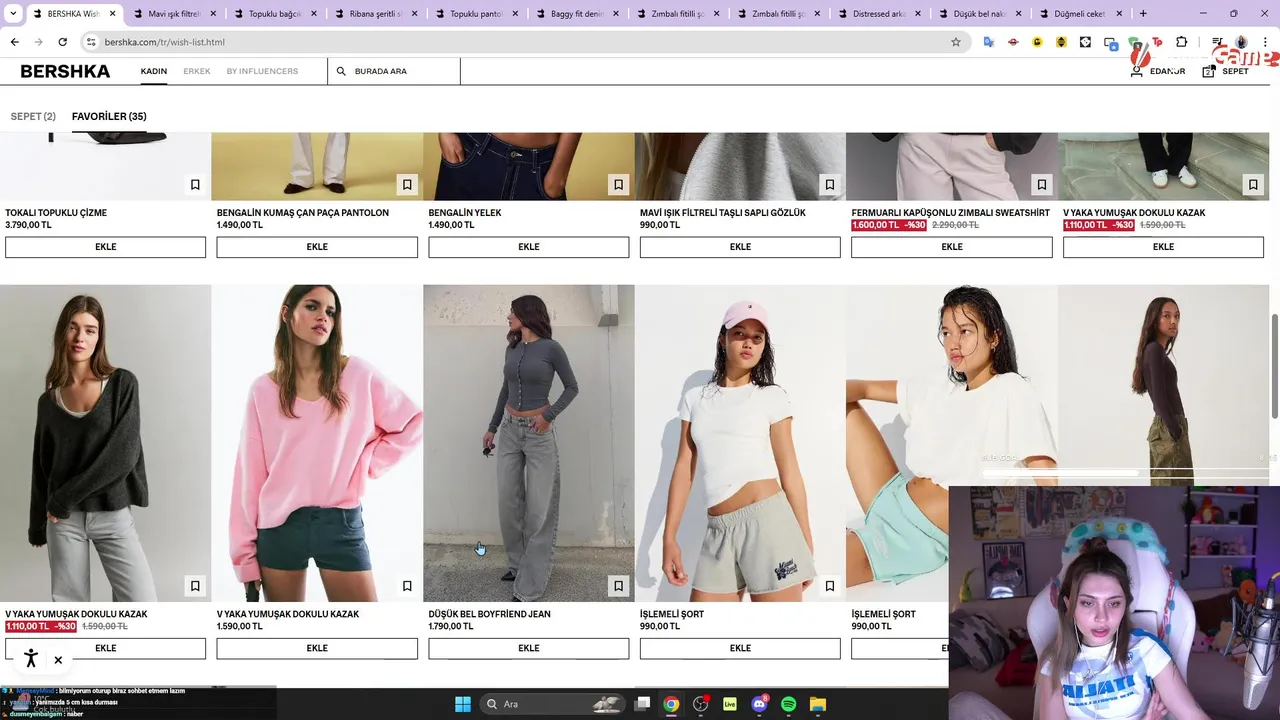
Task: Open Discord from the taskbar
Action: tap(759, 704)
